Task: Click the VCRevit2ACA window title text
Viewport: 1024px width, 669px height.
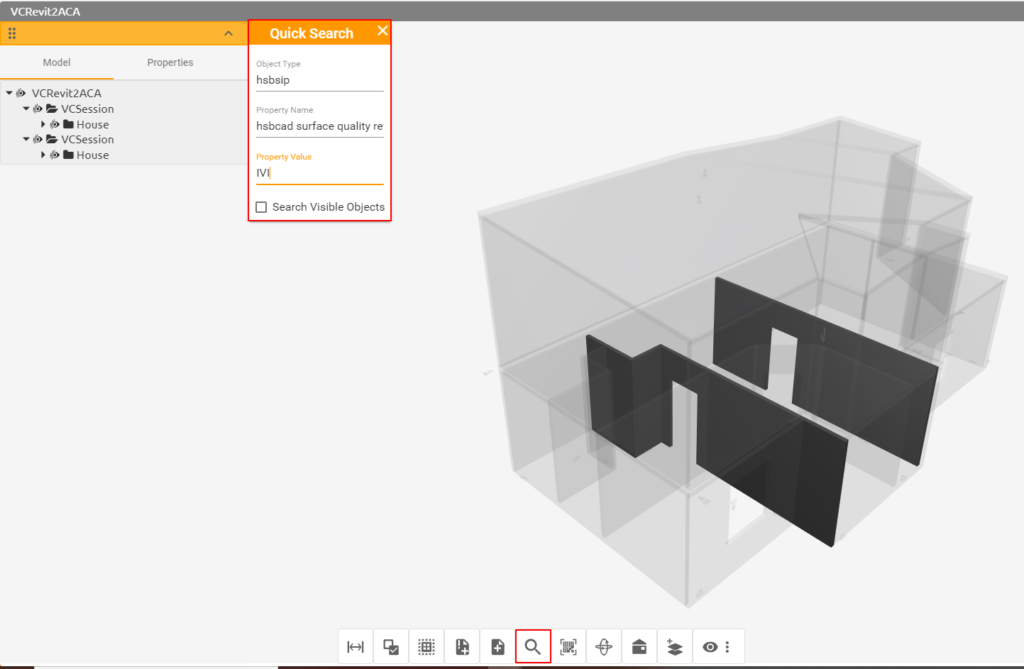Action: [45, 12]
